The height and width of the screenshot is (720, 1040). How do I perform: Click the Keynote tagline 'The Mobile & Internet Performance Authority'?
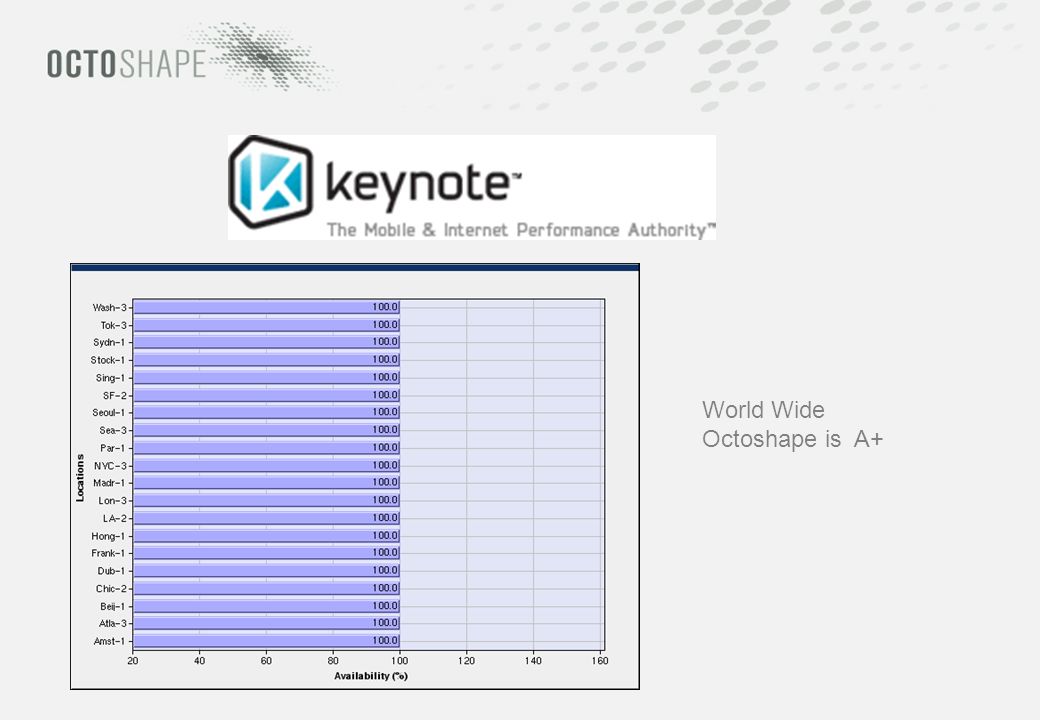521,229
